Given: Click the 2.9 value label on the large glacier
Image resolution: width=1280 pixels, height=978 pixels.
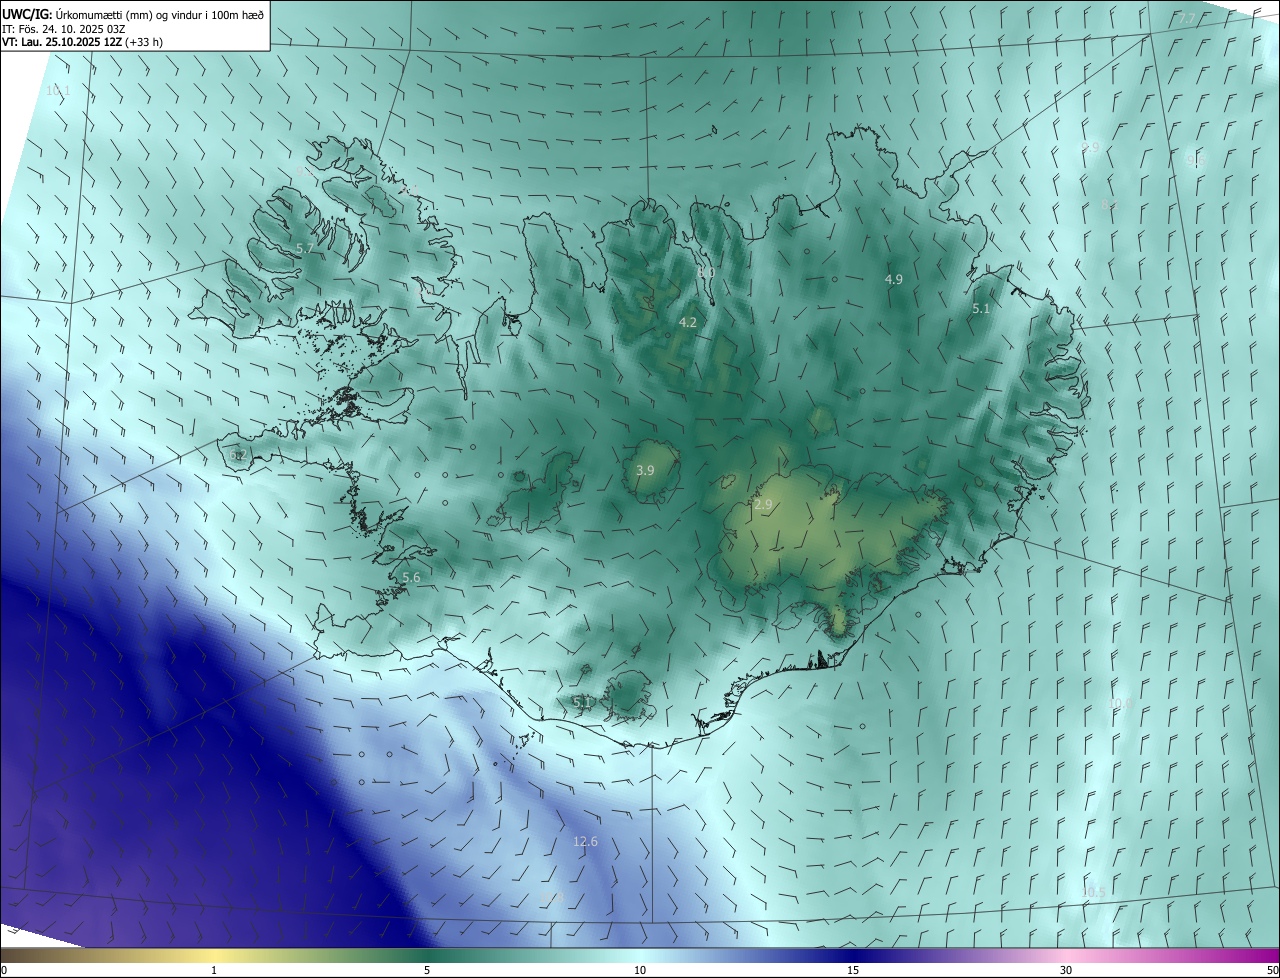Looking at the screenshot, I should [x=763, y=505].
